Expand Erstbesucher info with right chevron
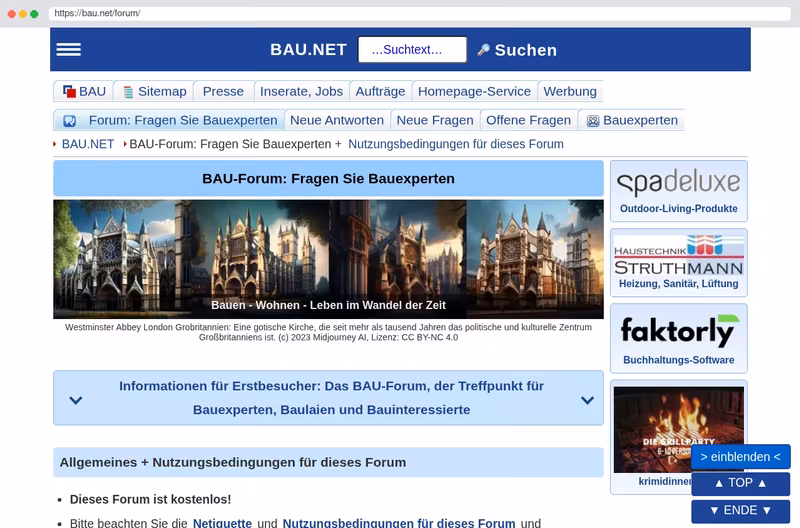This screenshot has height=528, width=800. click(x=587, y=400)
